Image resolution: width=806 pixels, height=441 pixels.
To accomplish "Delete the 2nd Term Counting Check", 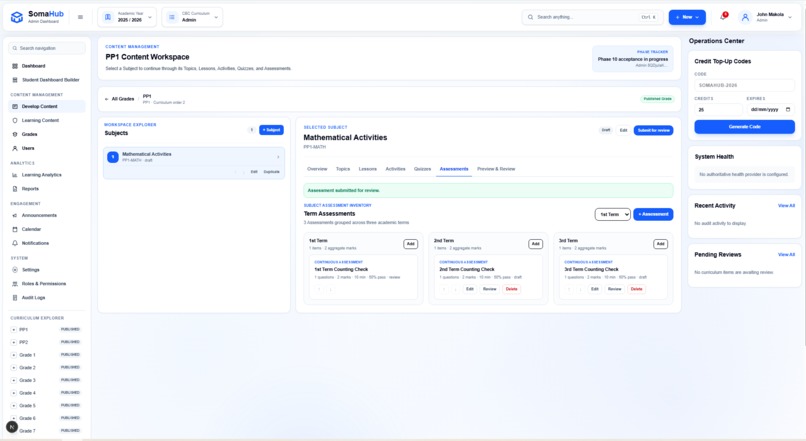I will [x=511, y=289].
